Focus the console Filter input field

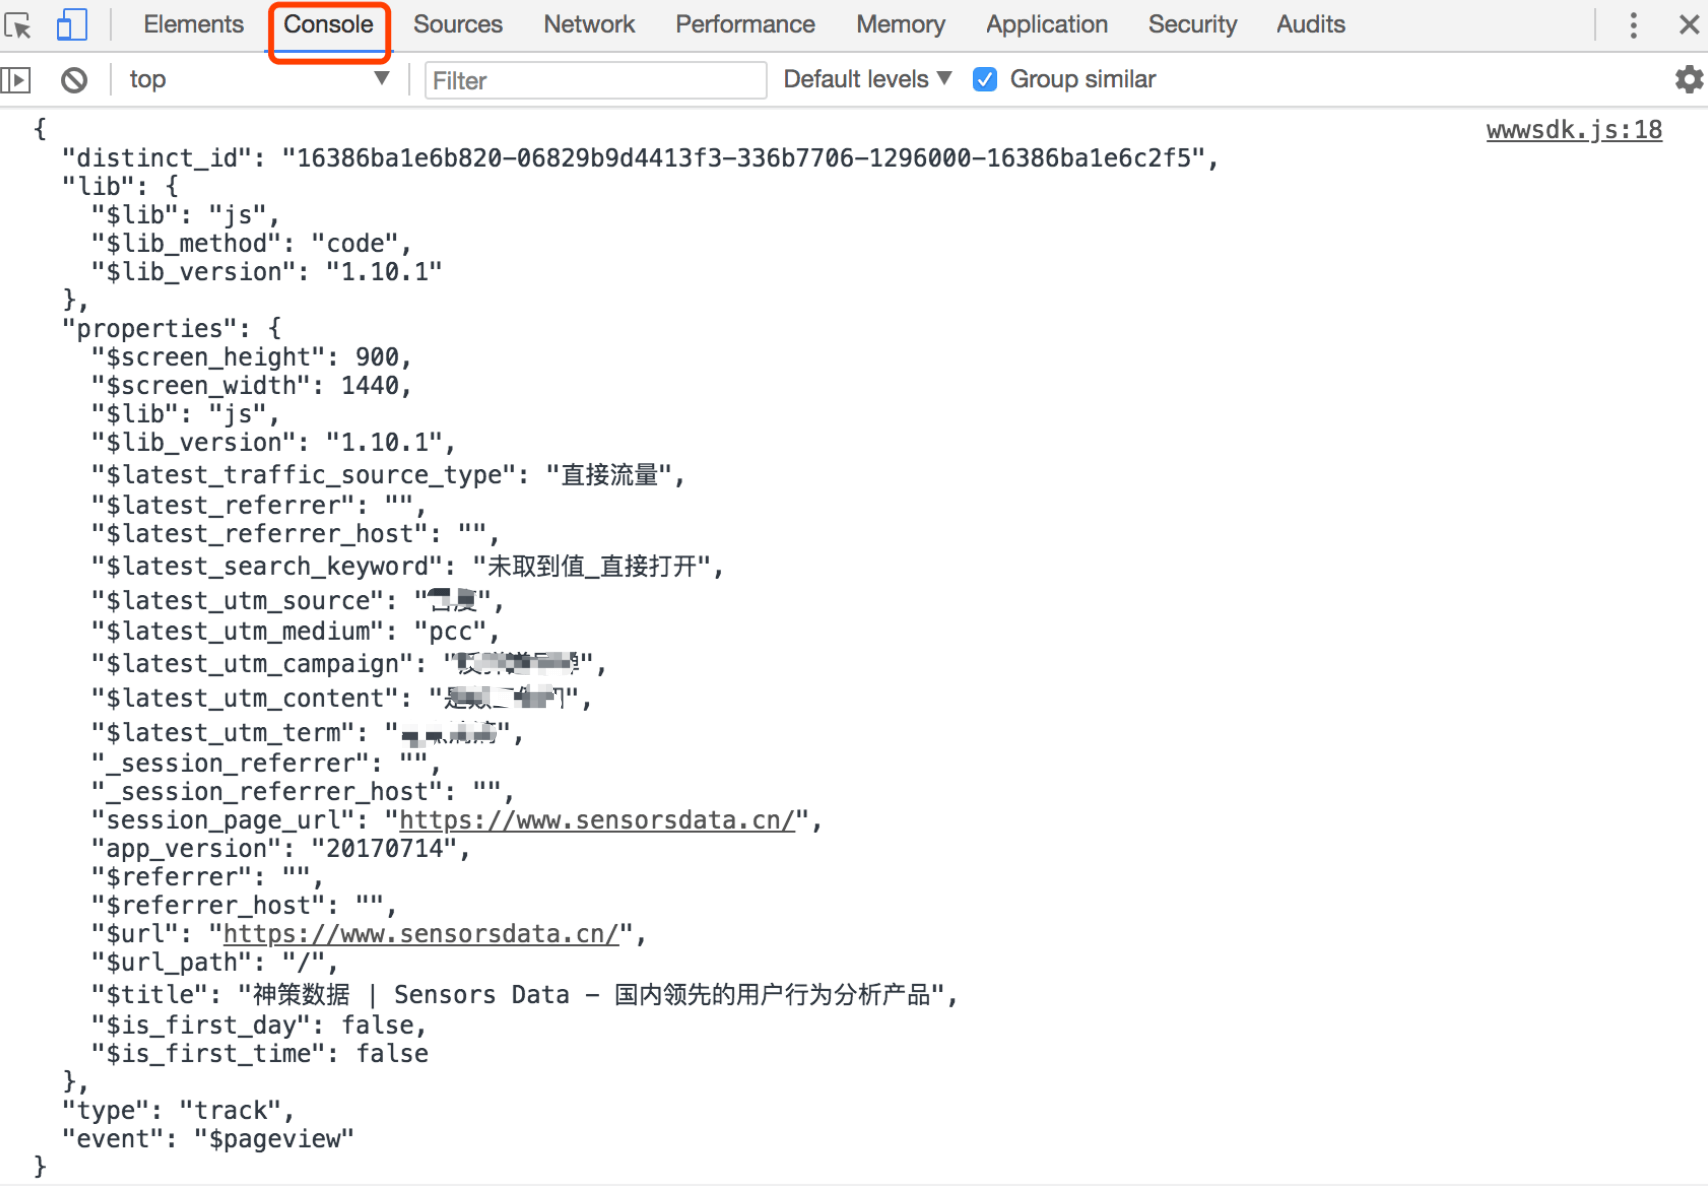[x=596, y=80]
